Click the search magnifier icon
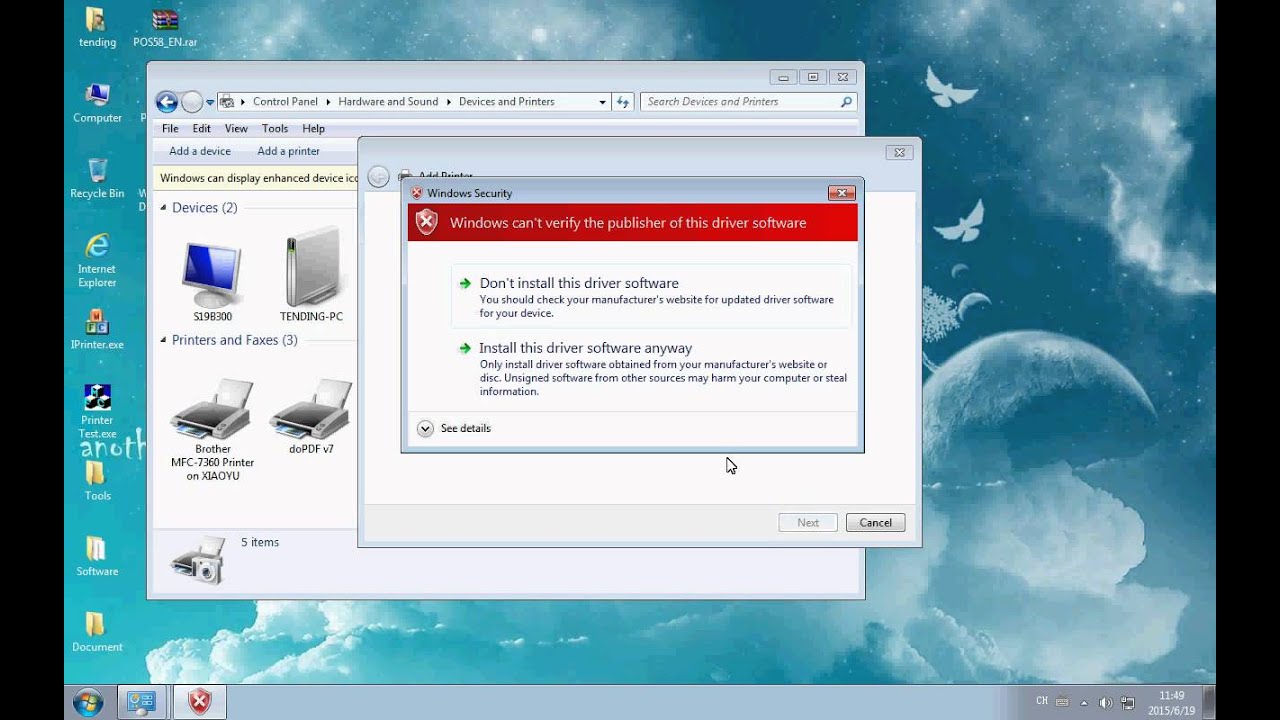The image size is (1280, 720). point(846,102)
